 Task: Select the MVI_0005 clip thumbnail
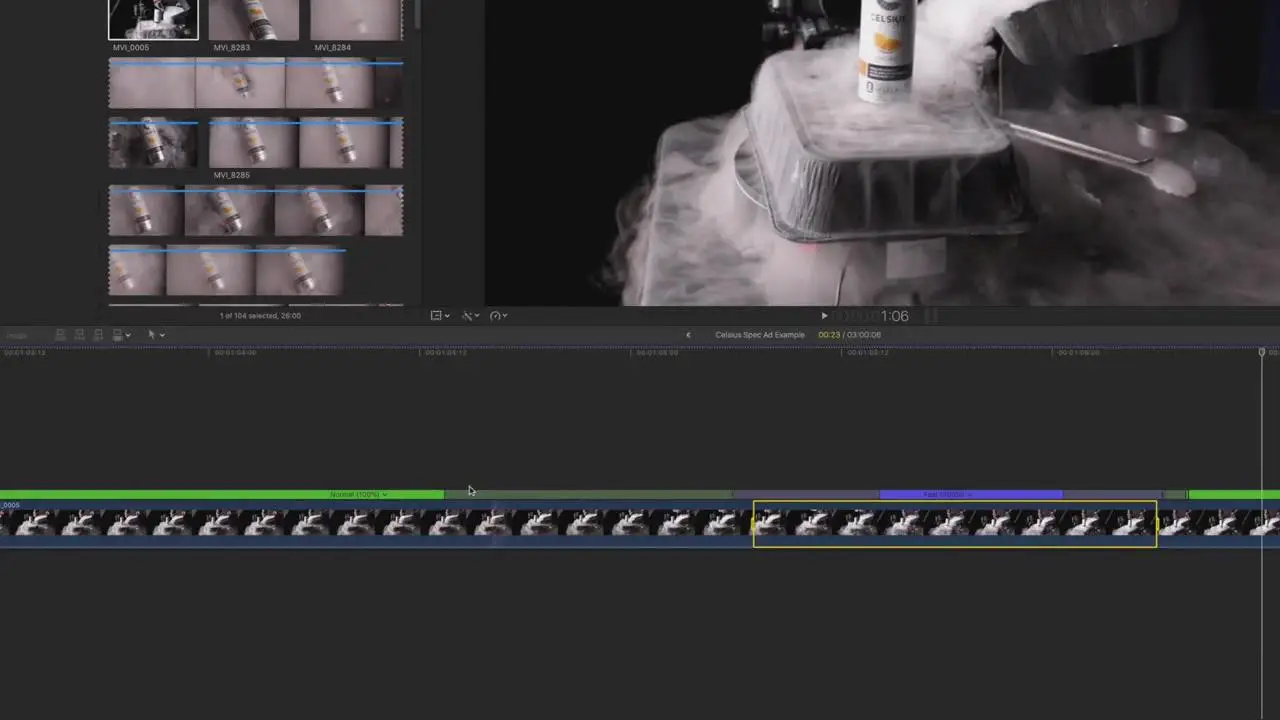tap(153, 19)
